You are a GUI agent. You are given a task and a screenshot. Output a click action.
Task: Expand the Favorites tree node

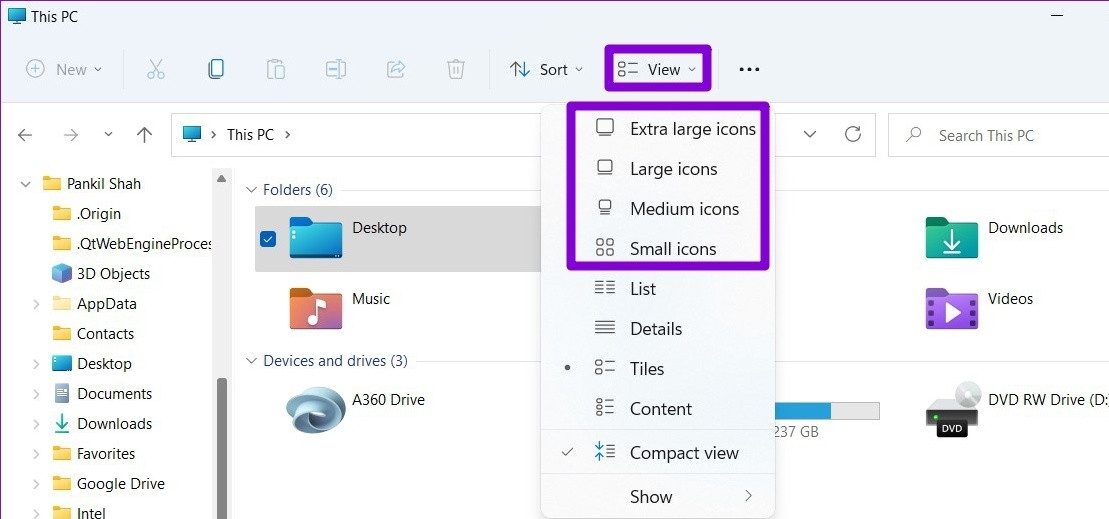[x=36, y=454]
